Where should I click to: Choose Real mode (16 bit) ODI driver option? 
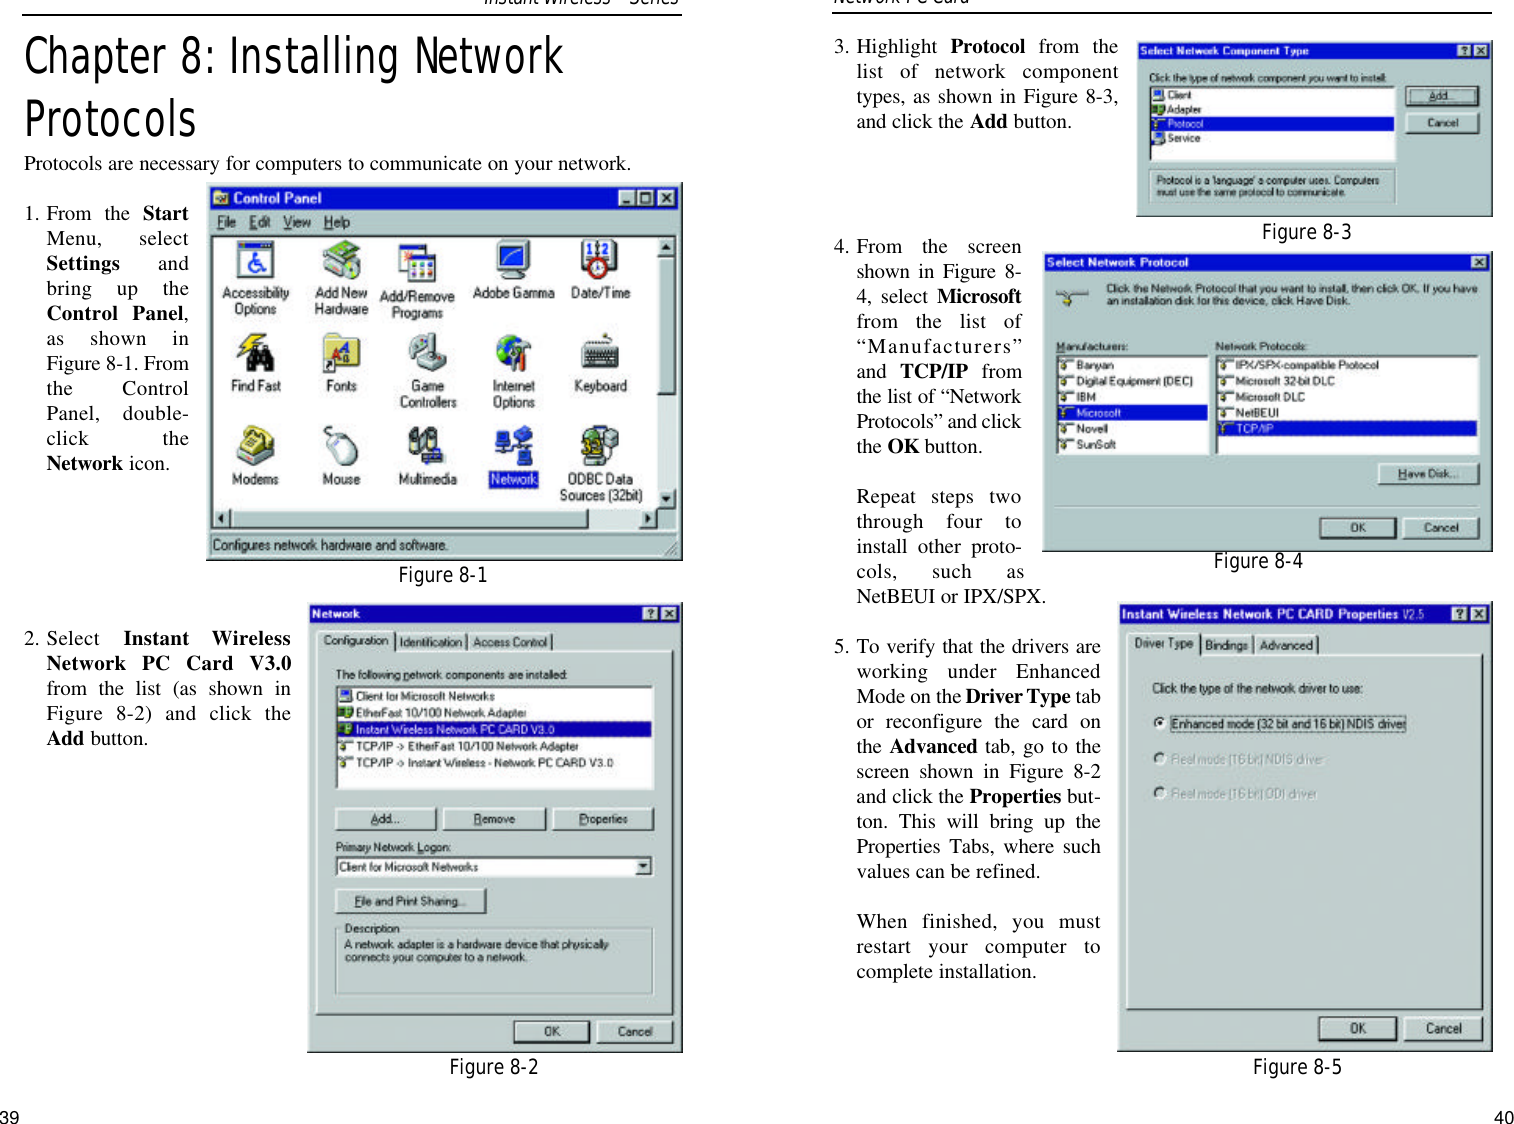(1235, 793)
